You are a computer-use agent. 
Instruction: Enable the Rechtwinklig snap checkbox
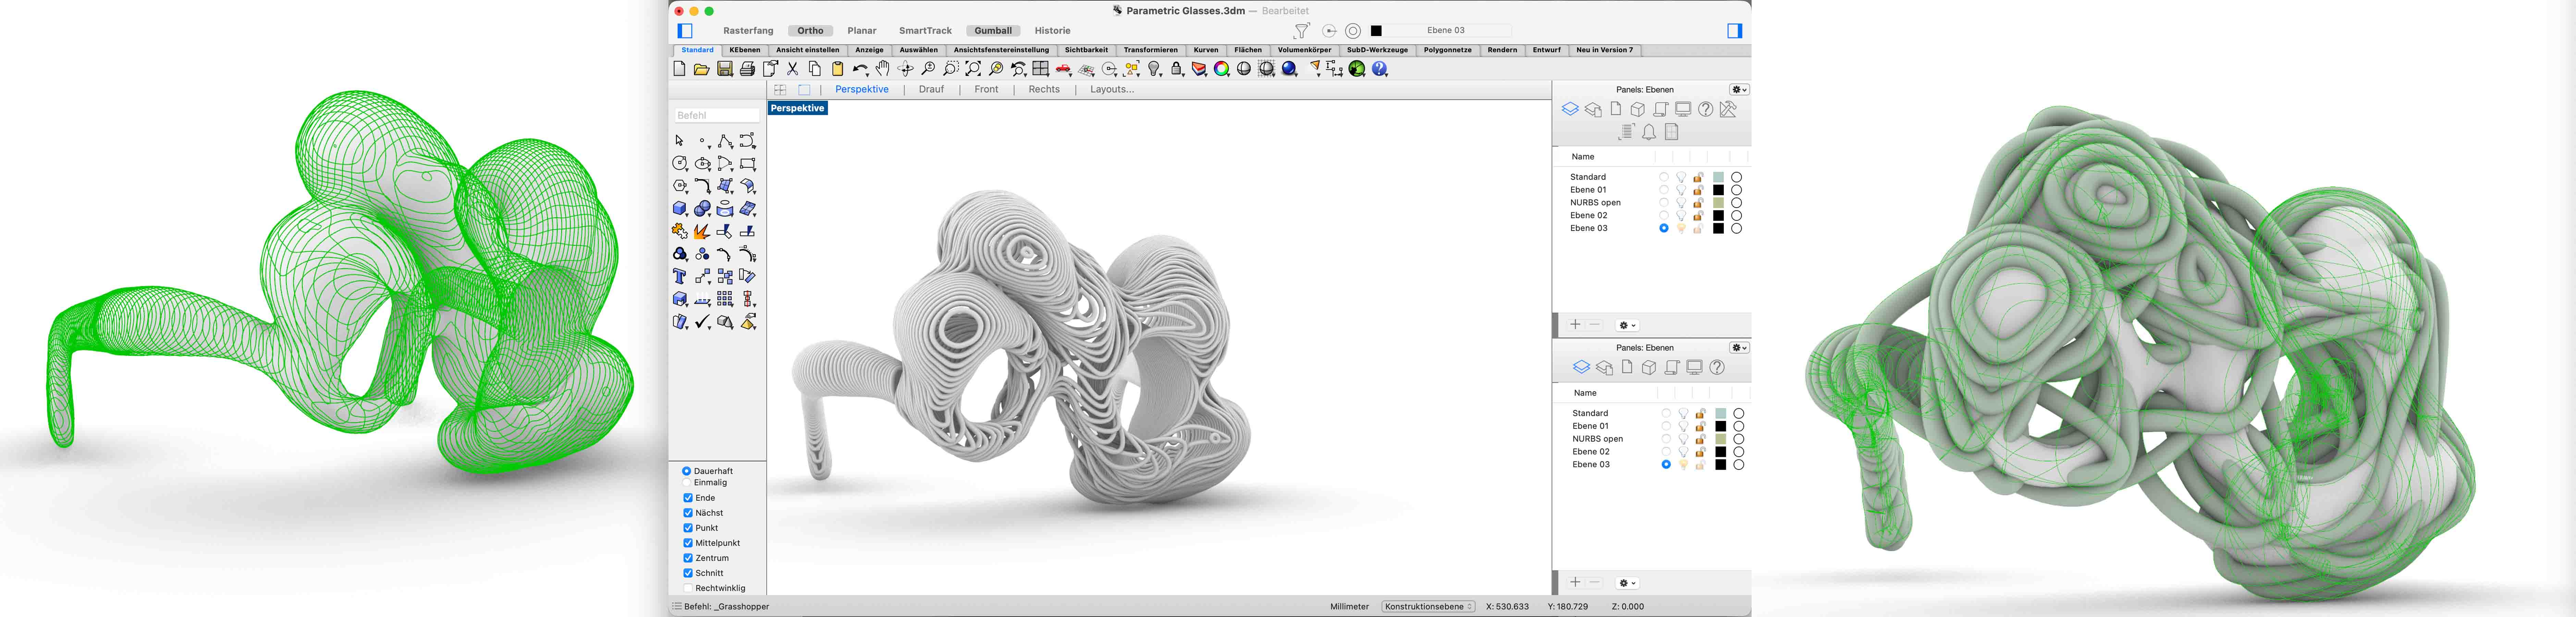tap(688, 588)
